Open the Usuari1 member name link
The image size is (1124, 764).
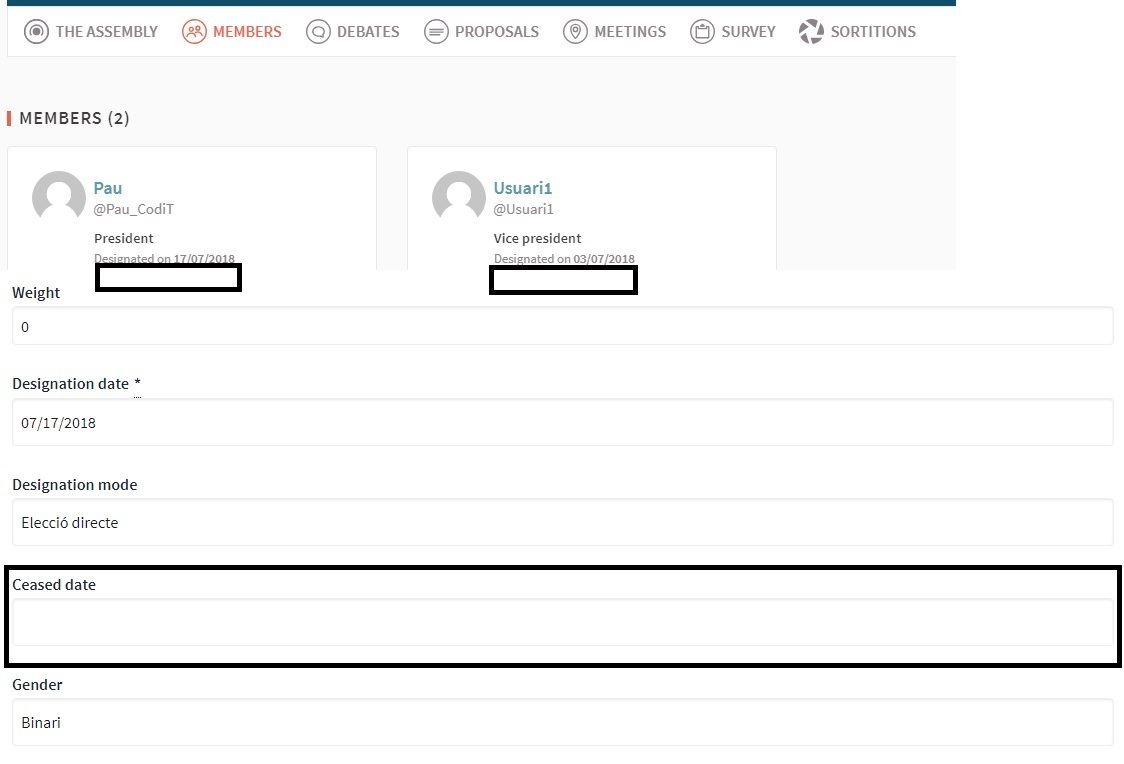coord(523,188)
